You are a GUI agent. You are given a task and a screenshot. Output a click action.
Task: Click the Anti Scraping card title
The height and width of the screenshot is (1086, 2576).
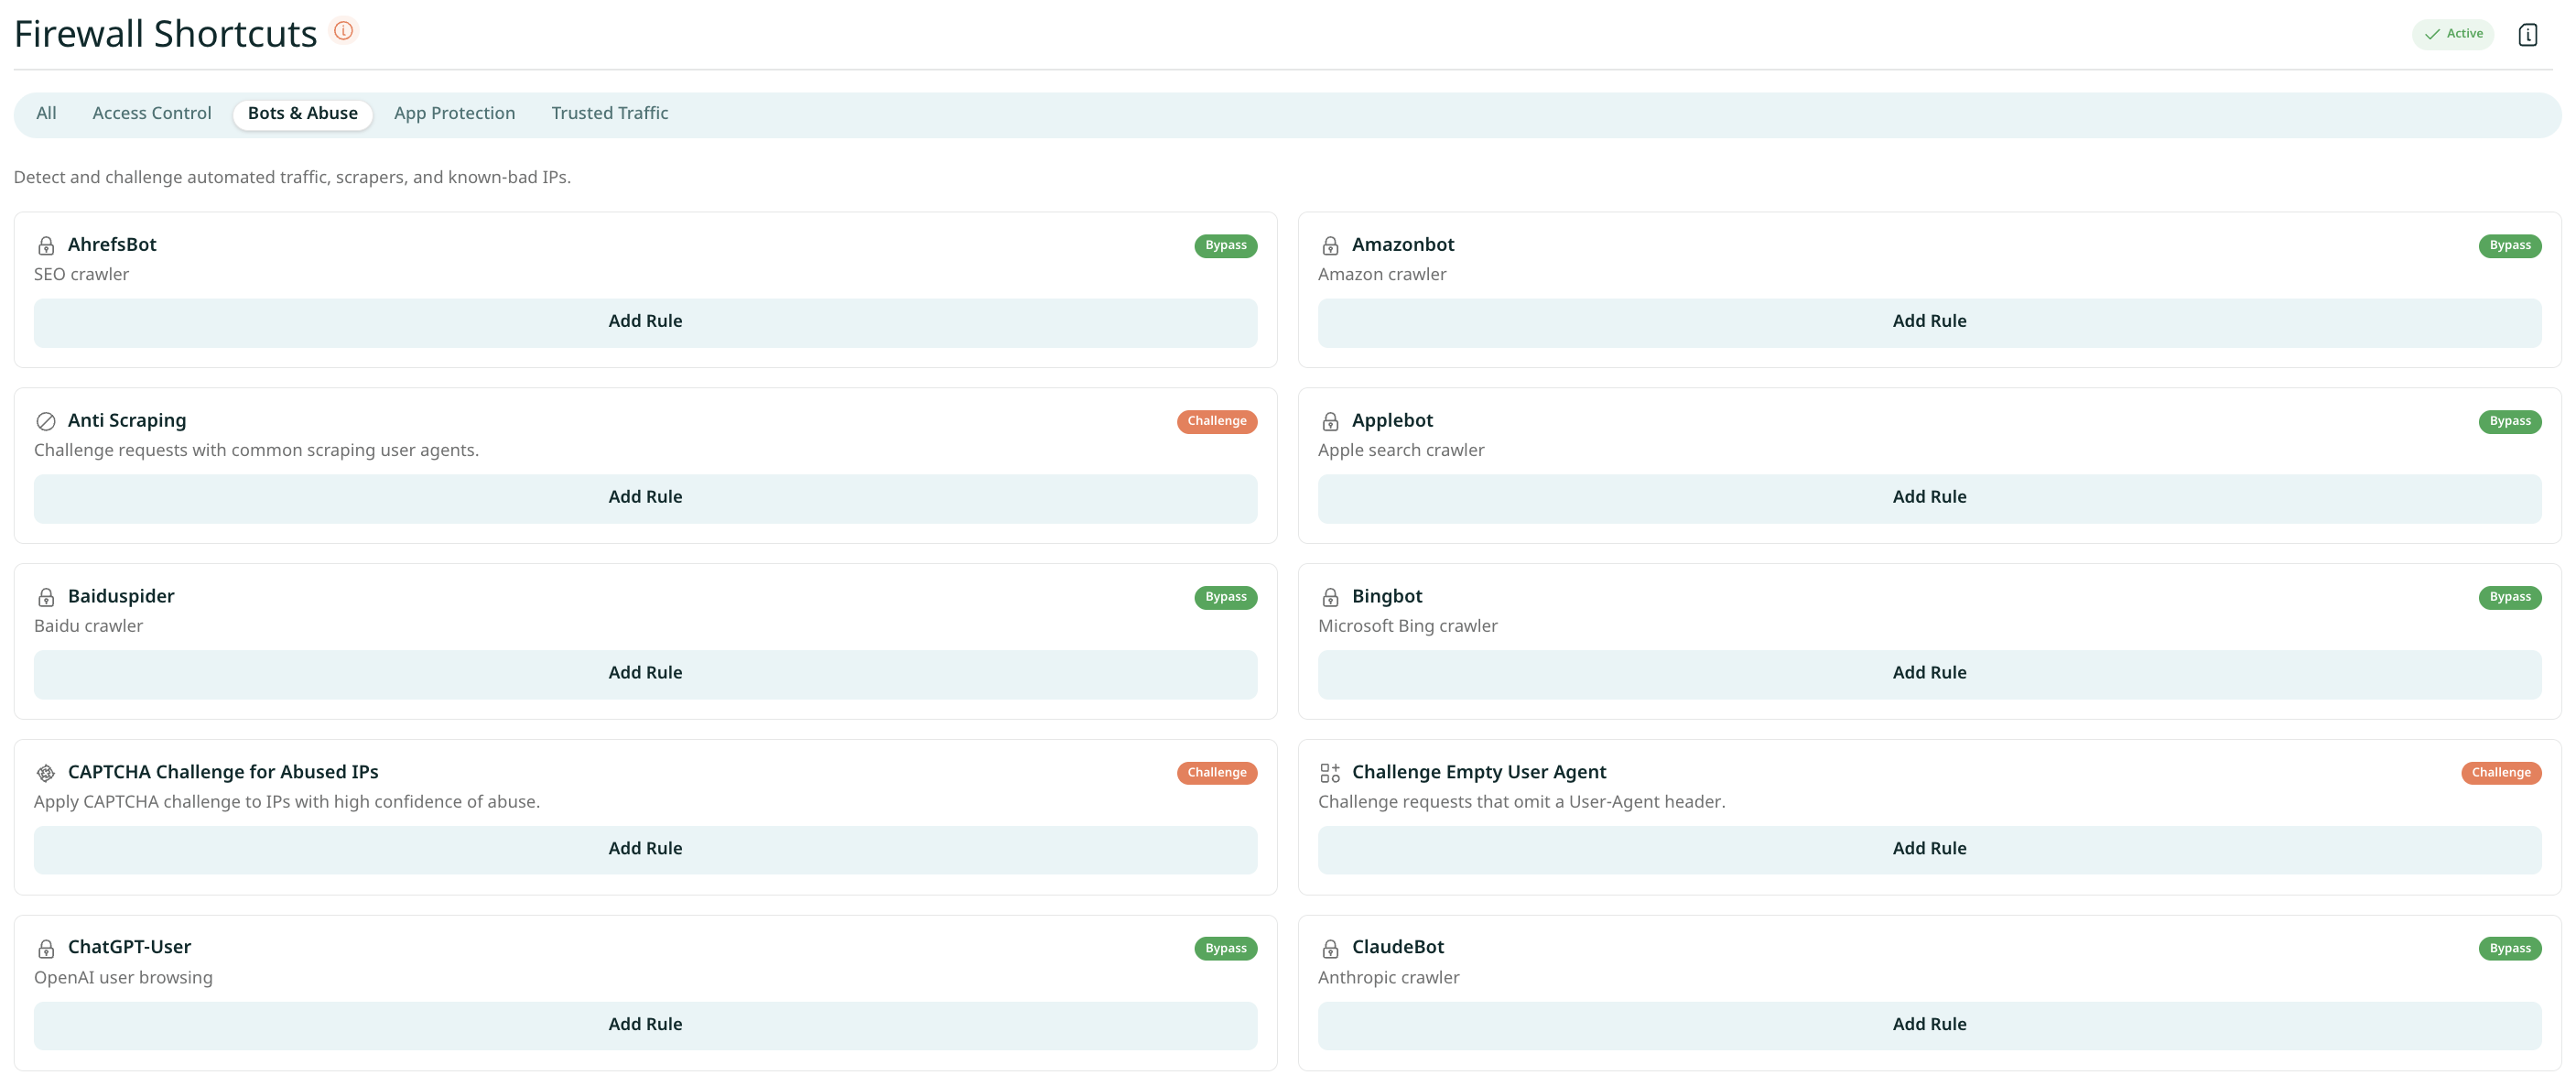127,421
